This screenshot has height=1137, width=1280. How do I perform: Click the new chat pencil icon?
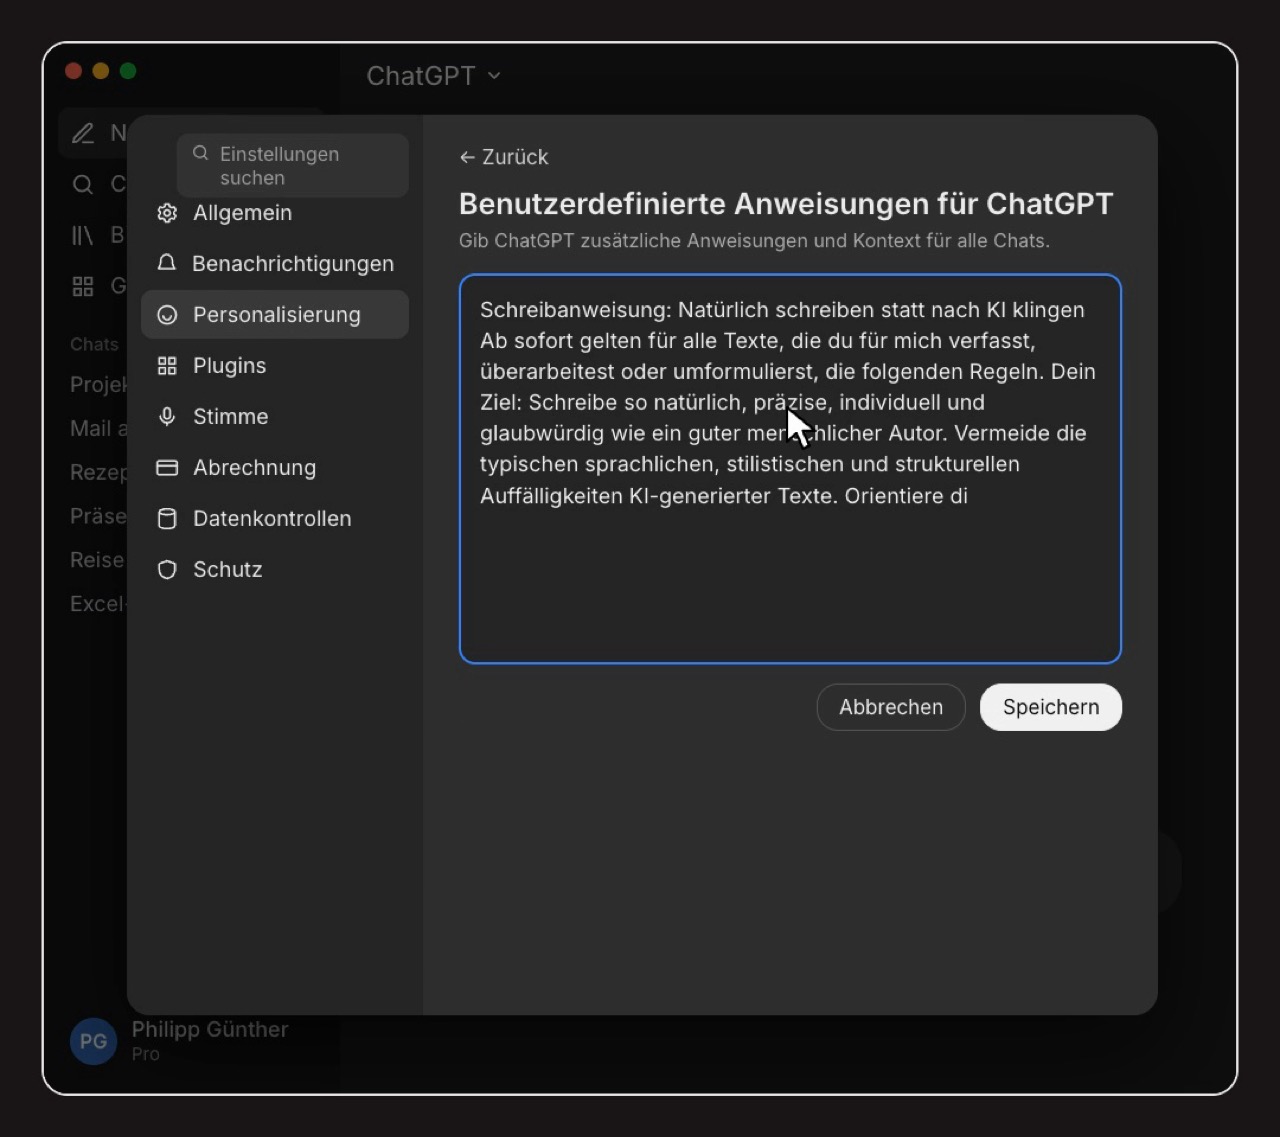pyautogui.click(x=83, y=133)
